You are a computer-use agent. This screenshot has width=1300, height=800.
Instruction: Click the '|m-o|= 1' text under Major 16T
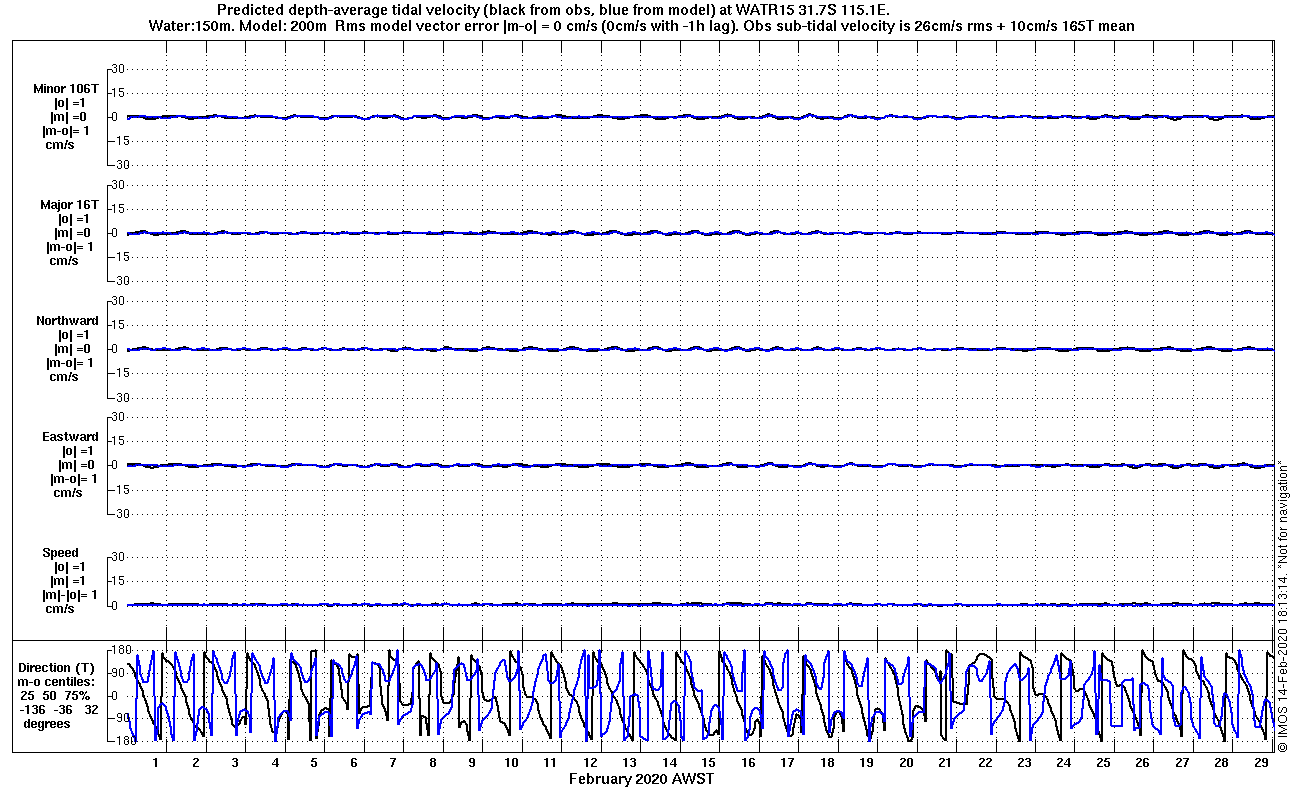coord(70,247)
